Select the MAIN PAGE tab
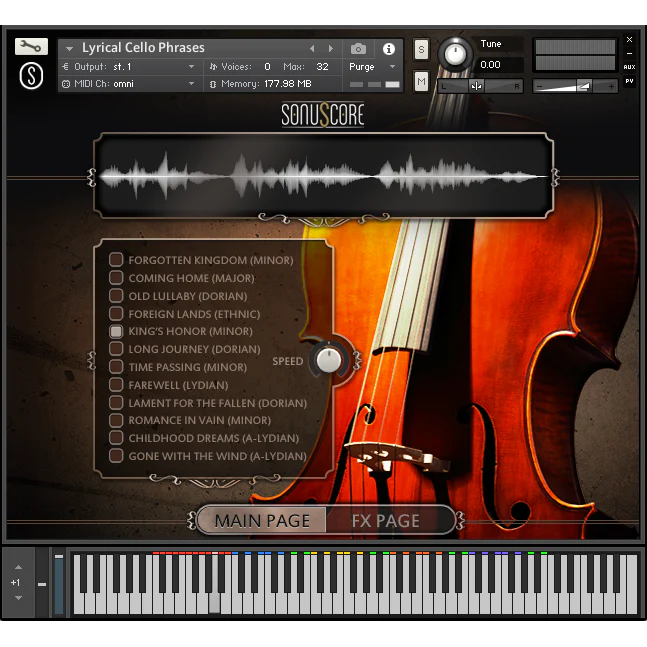 [x=262, y=520]
